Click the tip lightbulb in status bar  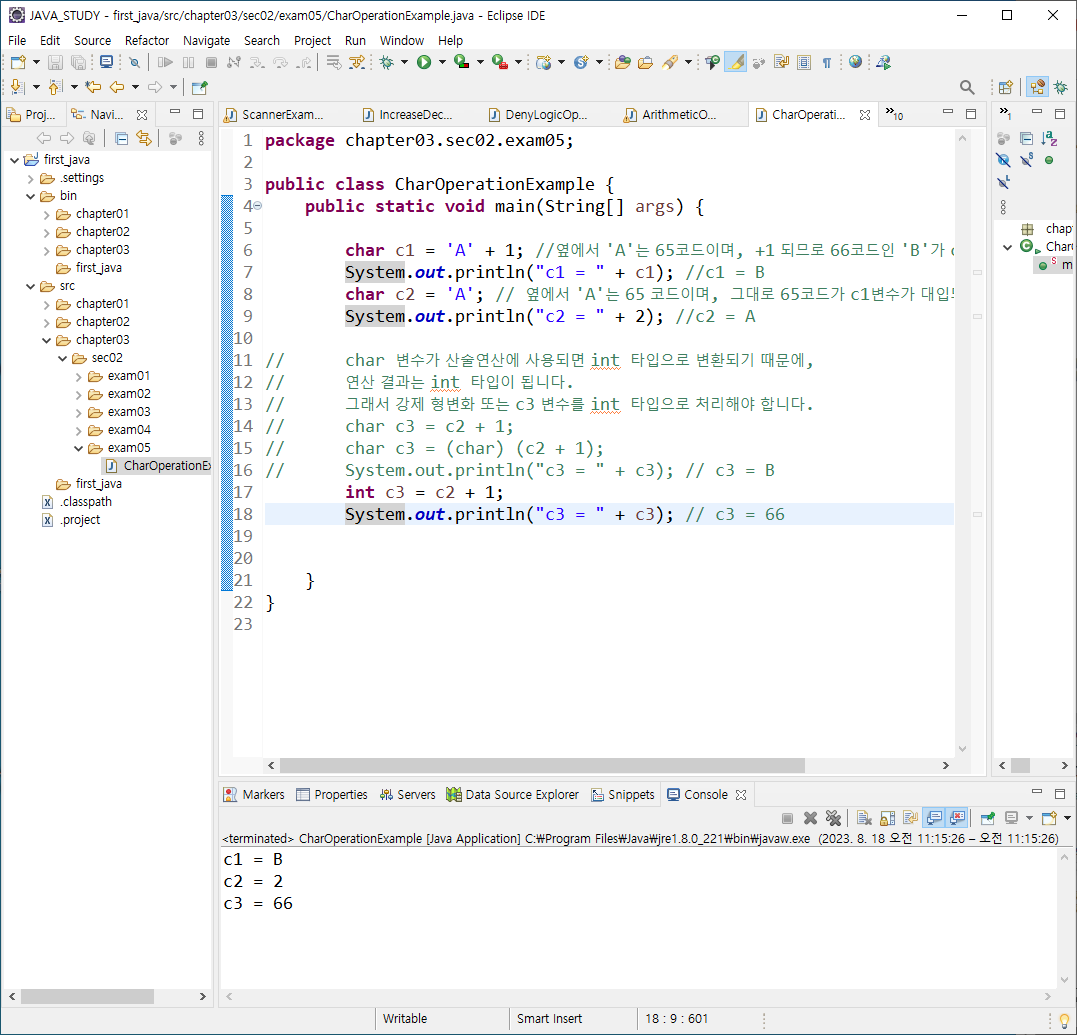click(1064, 1020)
